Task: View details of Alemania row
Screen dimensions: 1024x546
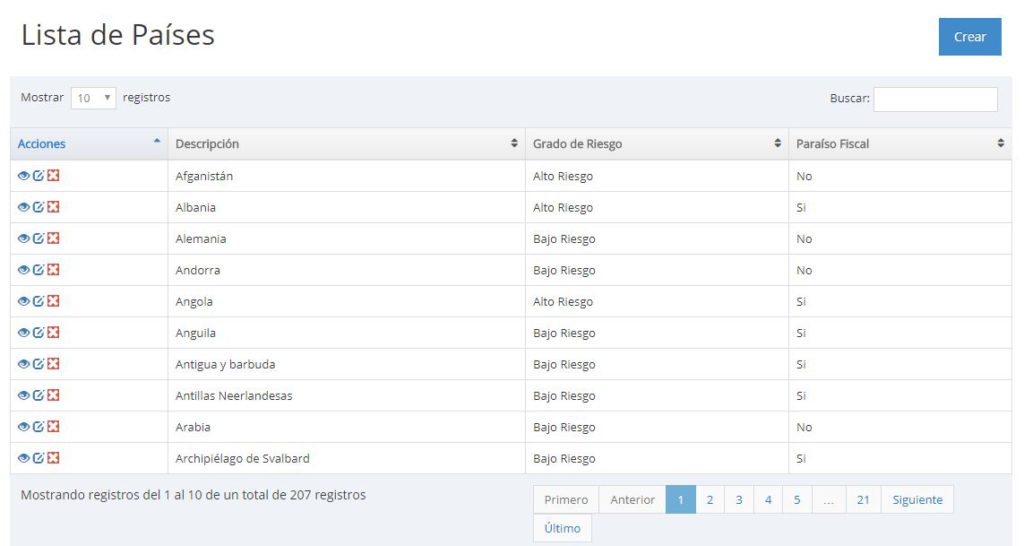Action: (x=24, y=238)
